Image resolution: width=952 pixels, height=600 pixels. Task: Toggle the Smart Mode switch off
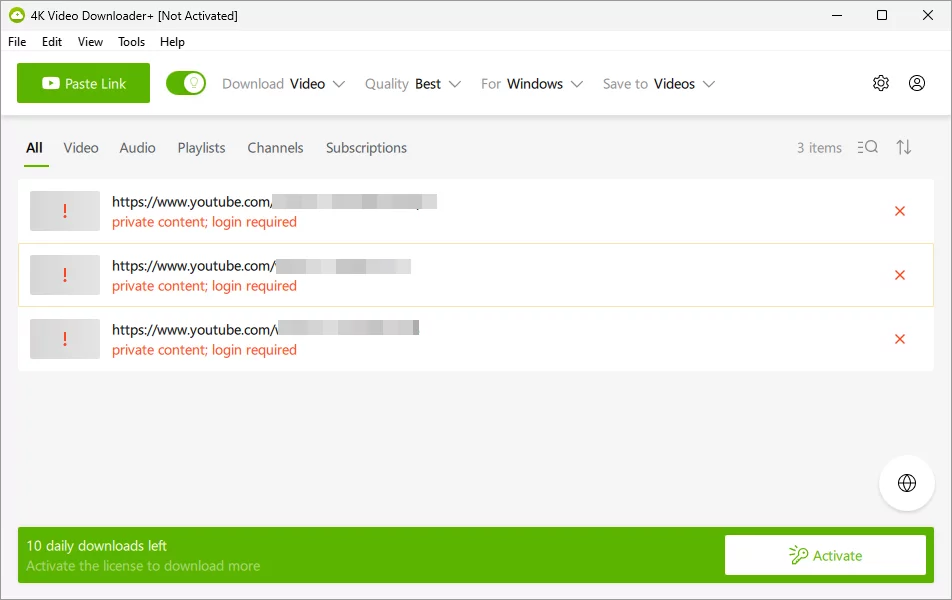point(186,83)
